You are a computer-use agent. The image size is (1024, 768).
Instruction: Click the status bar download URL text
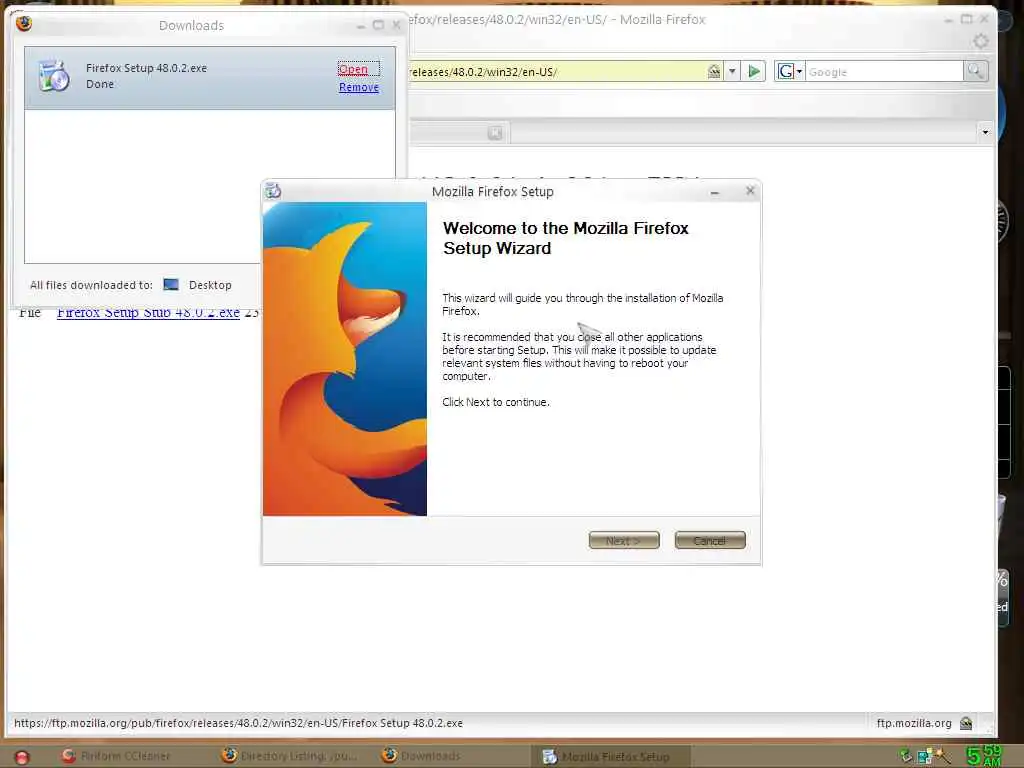tap(238, 723)
